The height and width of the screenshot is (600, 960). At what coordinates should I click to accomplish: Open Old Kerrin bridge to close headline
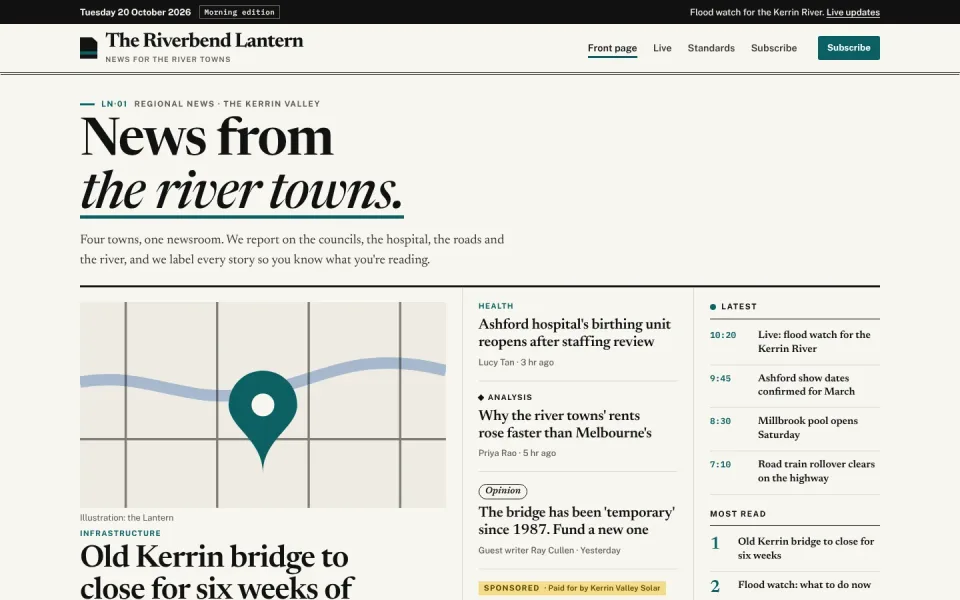(217, 572)
